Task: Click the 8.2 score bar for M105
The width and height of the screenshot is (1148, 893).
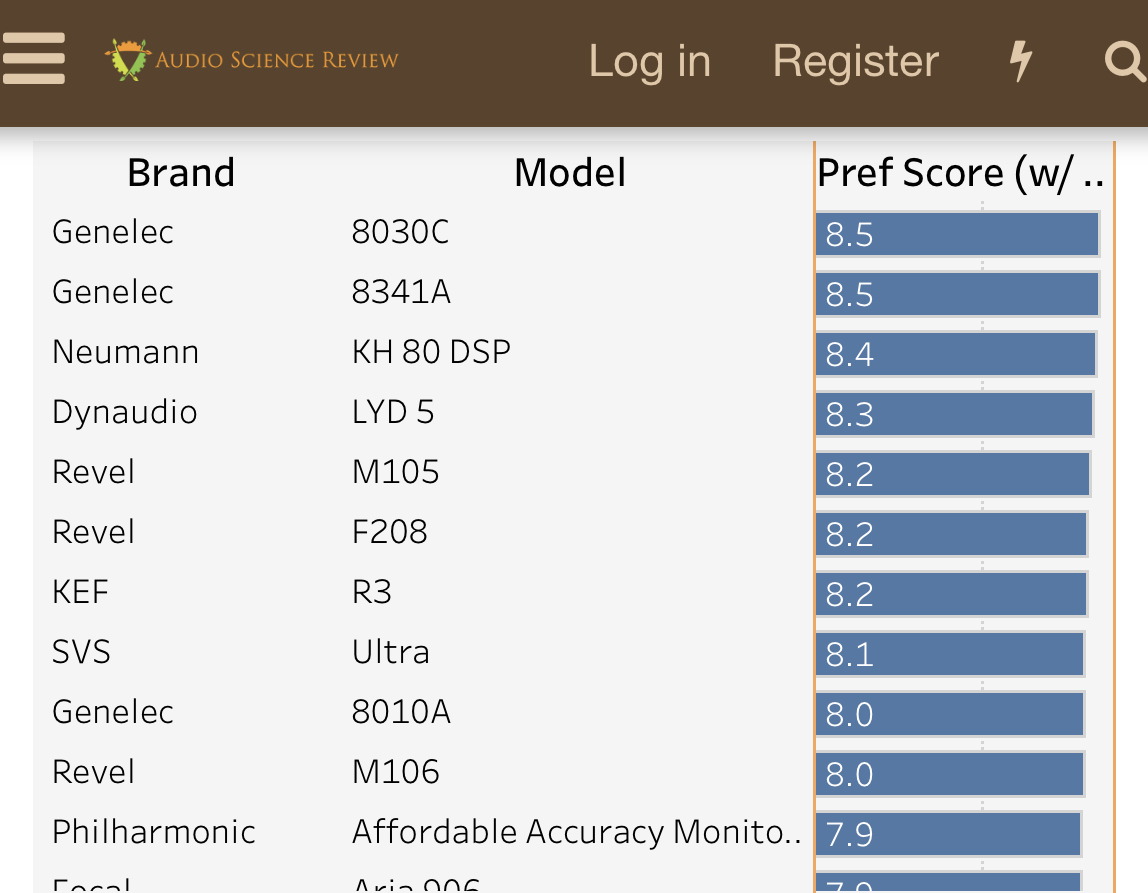Action: point(953,474)
